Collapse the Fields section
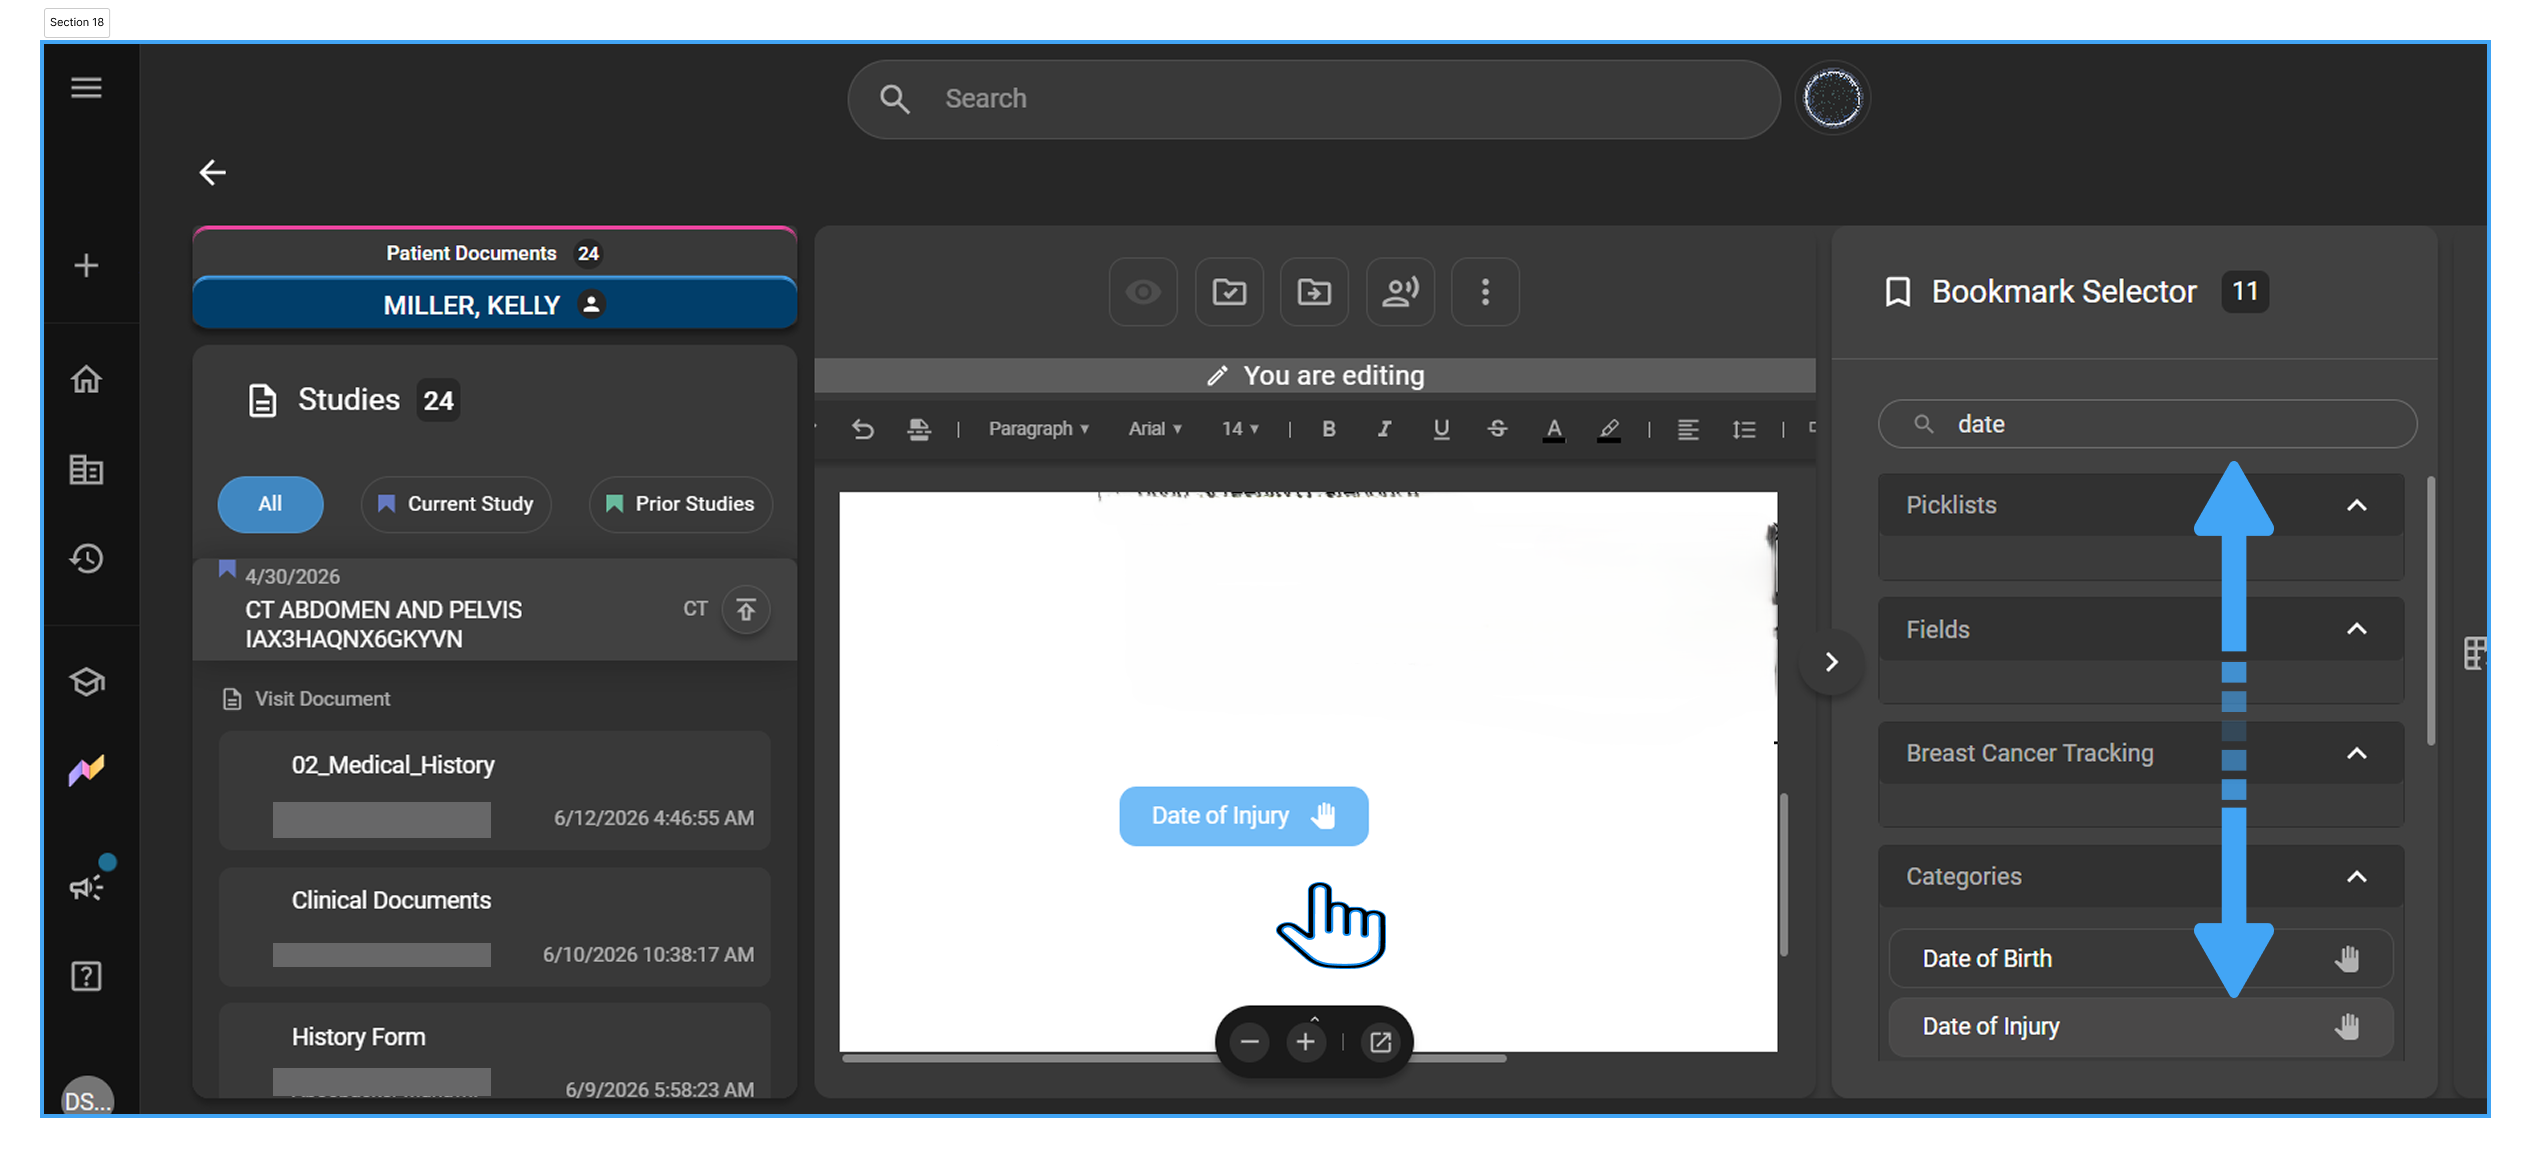Screen dimensions: 2531x1158 click(x=2357, y=629)
